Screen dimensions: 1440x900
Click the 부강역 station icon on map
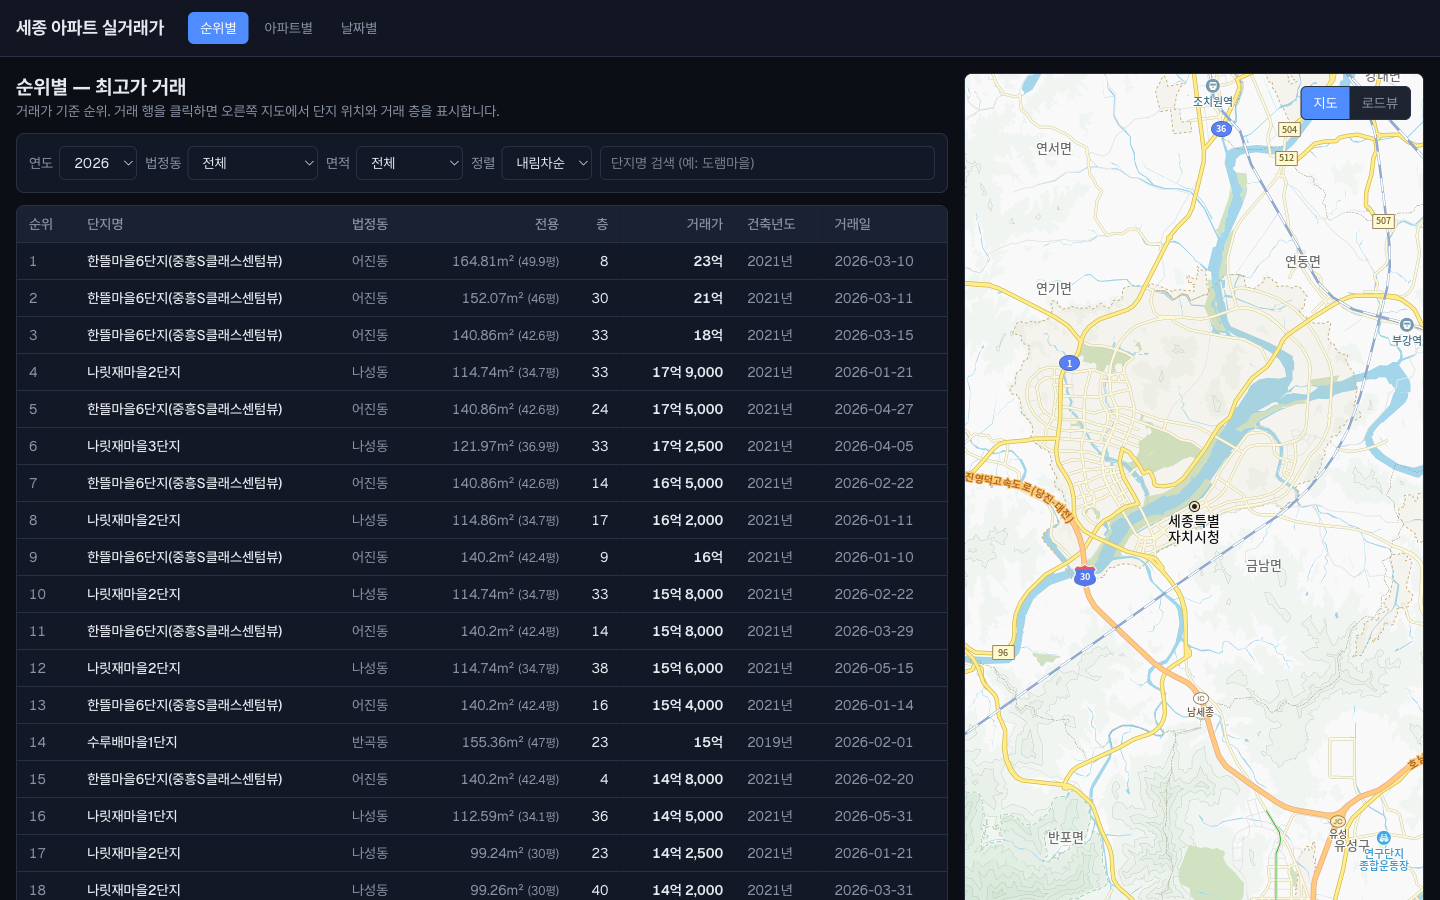(1407, 325)
